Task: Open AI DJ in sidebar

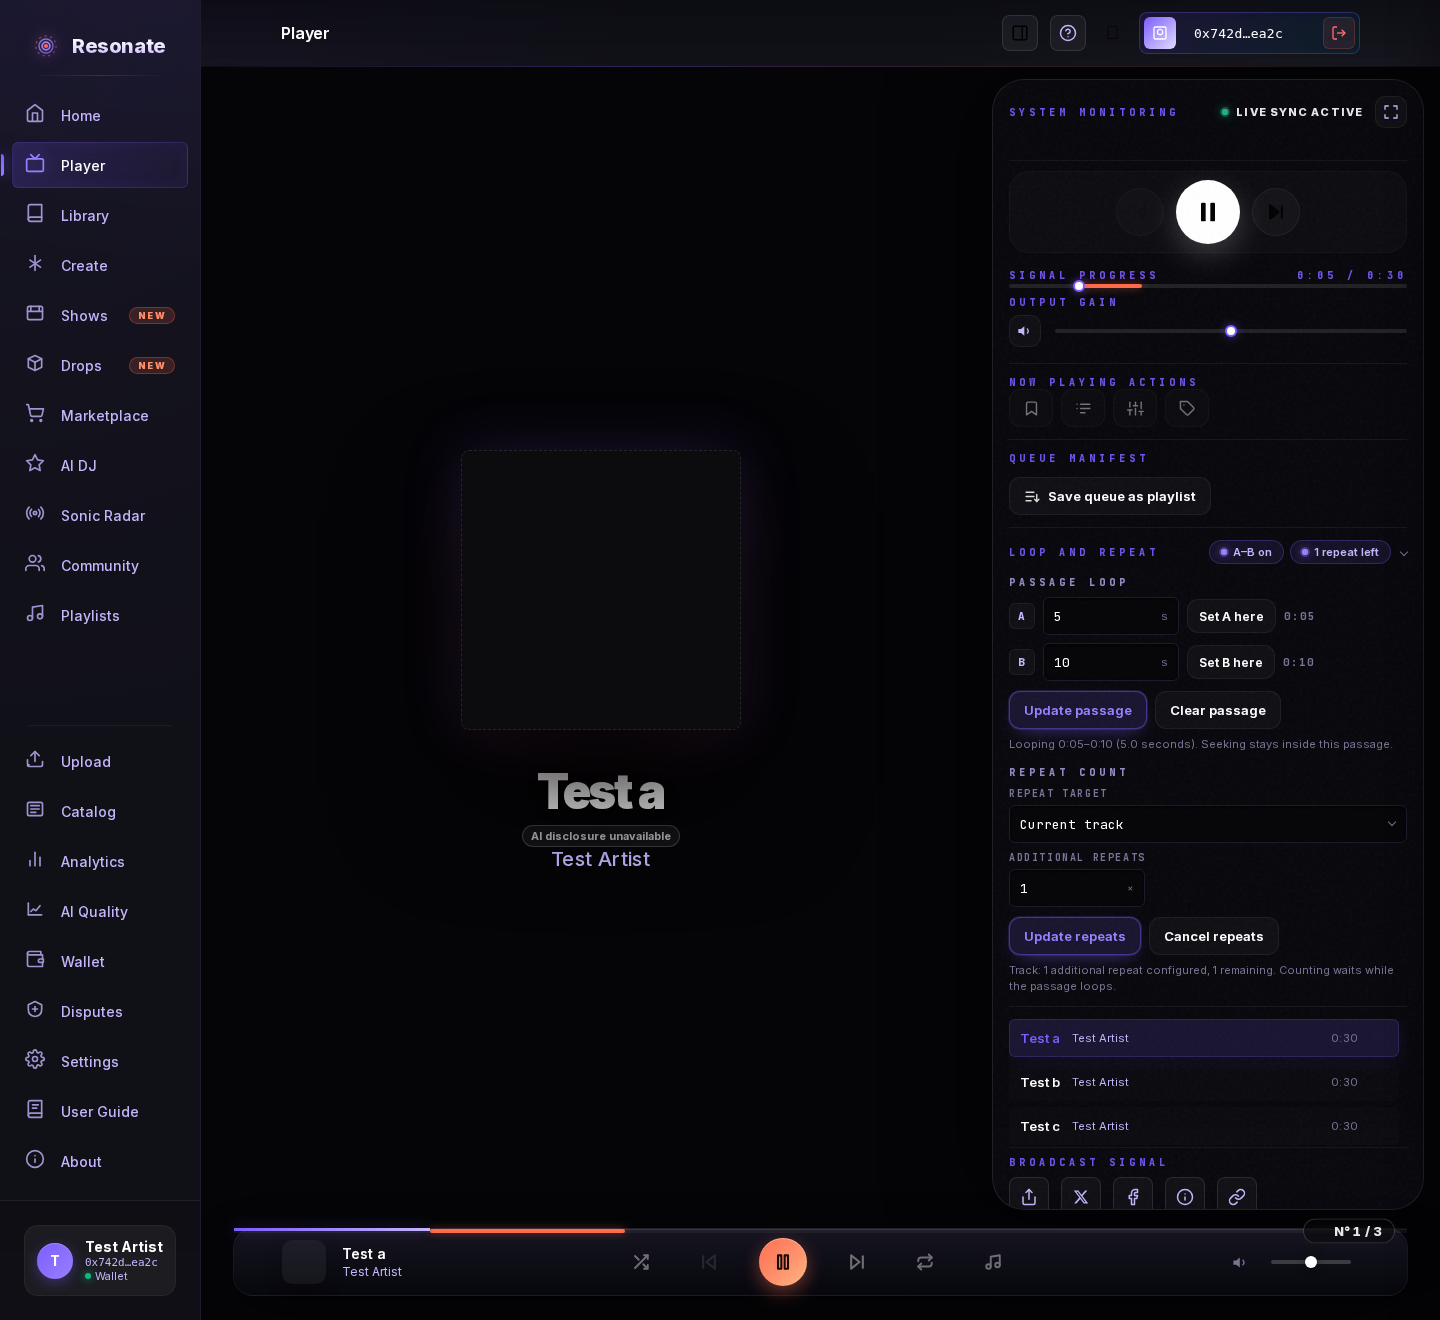Action: pos(100,465)
